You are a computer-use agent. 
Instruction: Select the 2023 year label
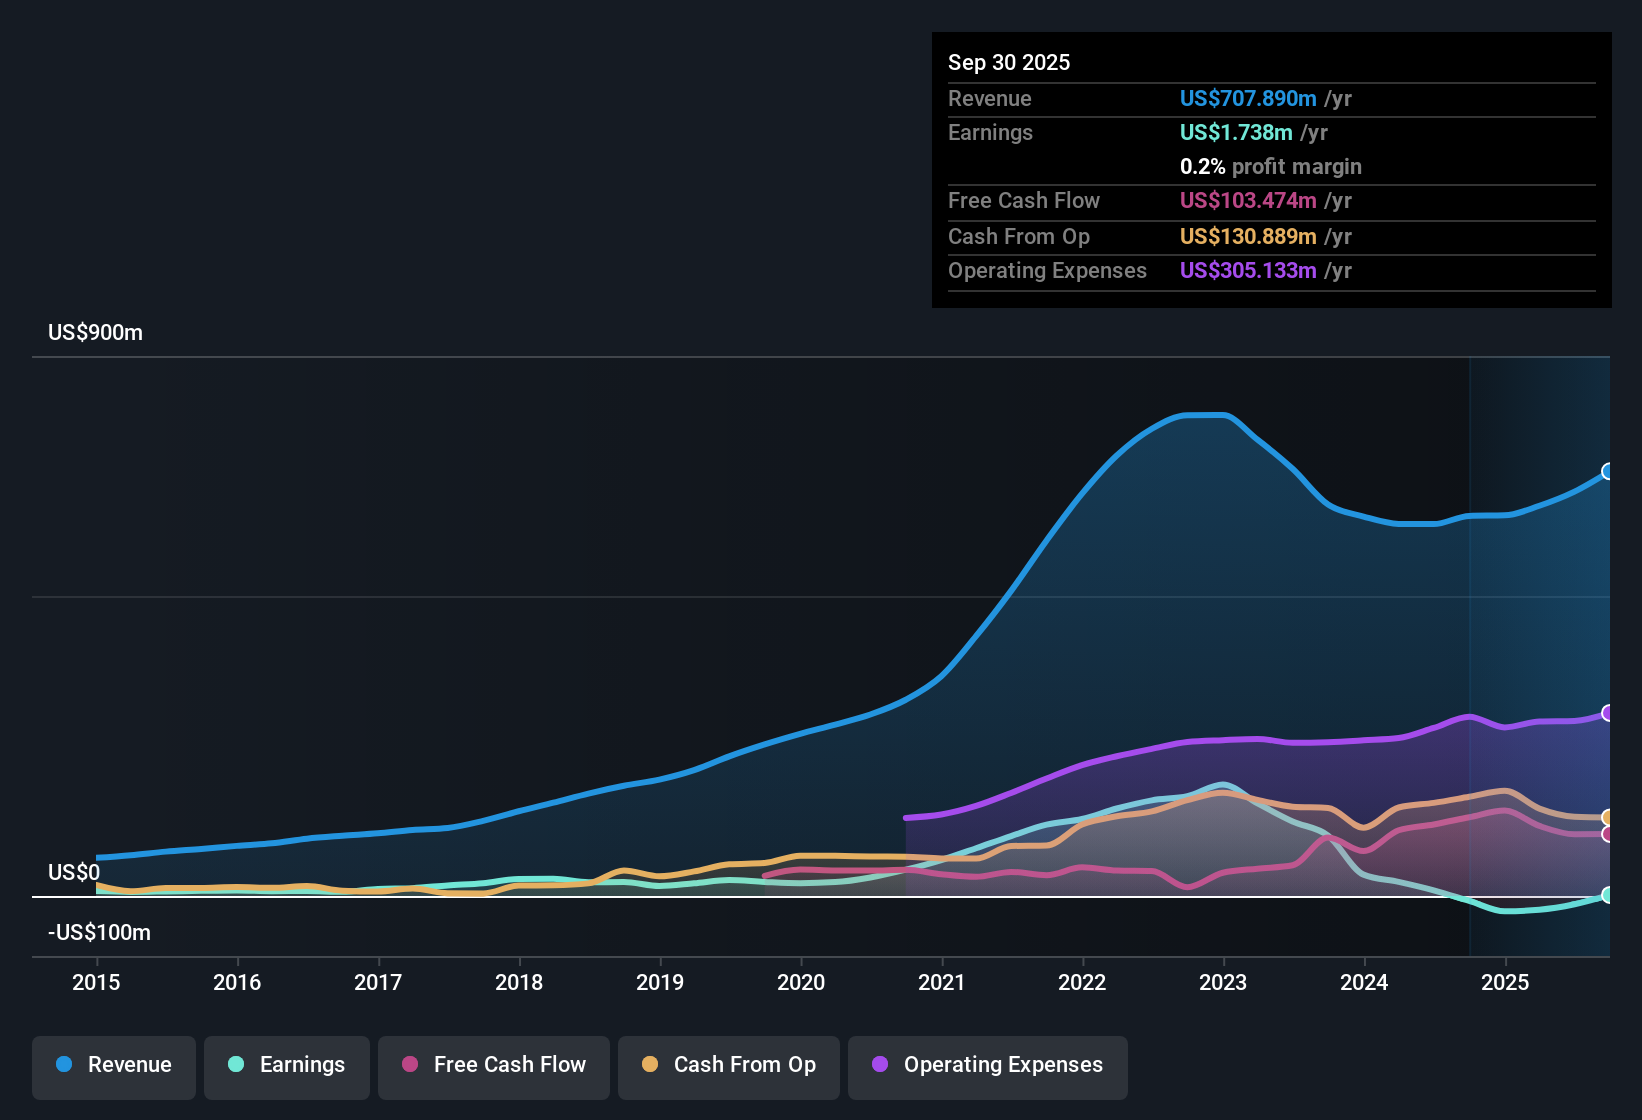(1223, 983)
